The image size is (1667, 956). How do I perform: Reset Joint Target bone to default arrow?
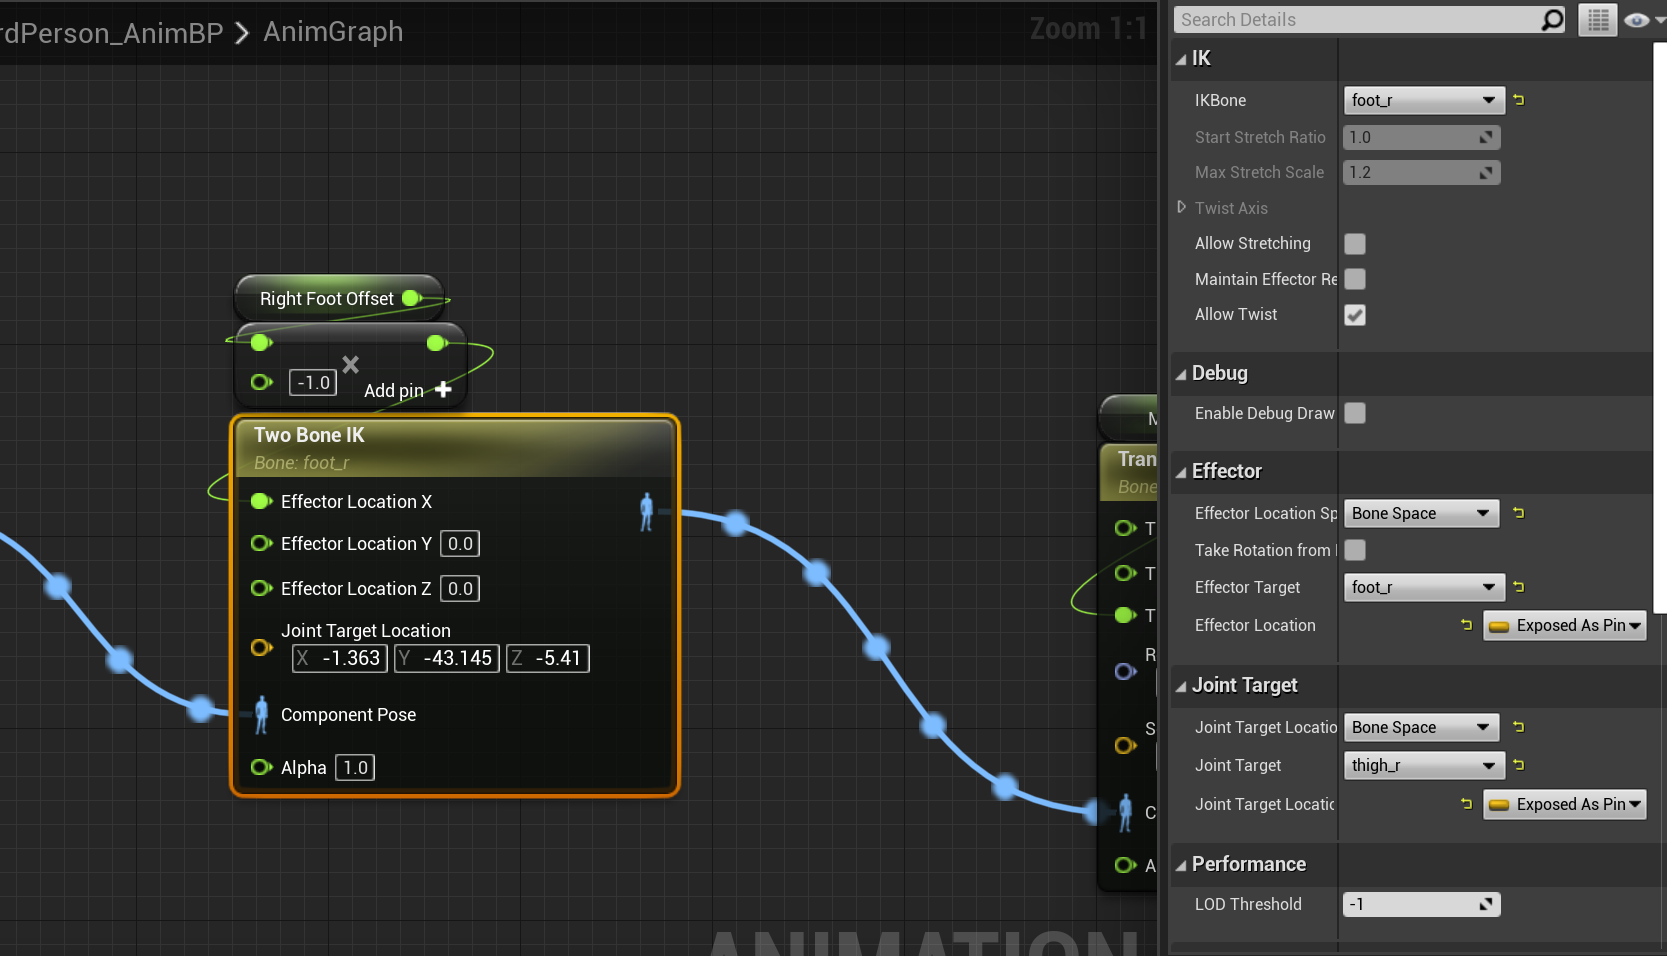1519,765
